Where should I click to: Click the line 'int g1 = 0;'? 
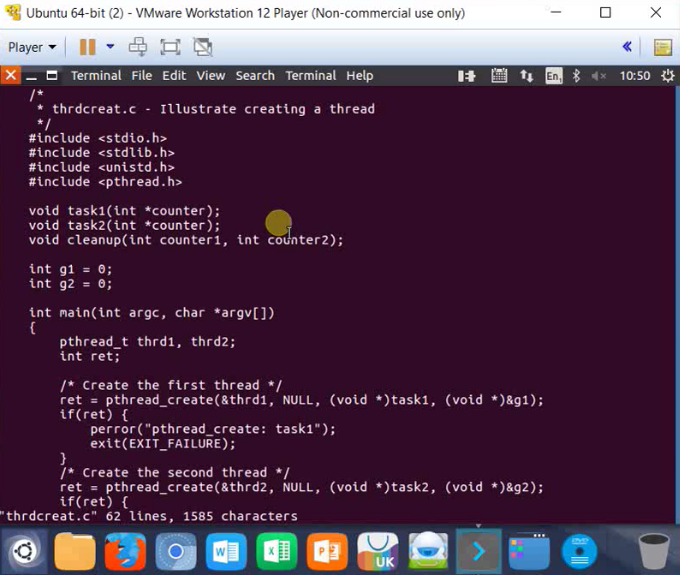pos(70,269)
